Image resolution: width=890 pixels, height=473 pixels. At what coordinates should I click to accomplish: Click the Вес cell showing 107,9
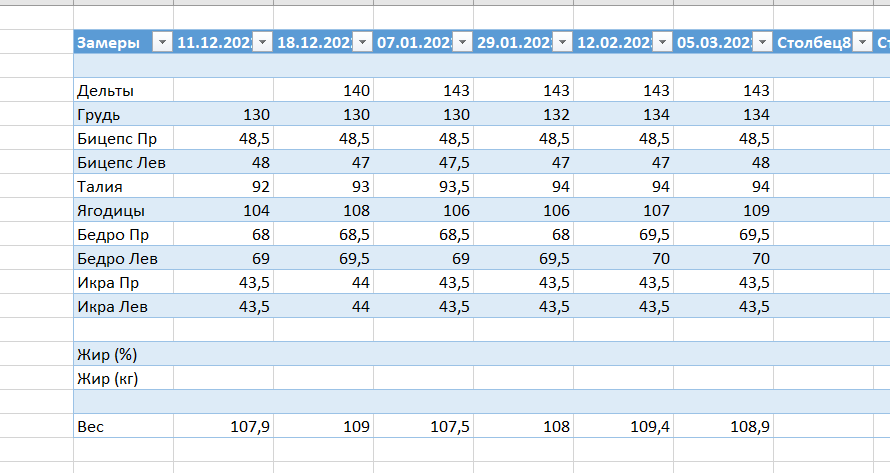tap(223, 427)
